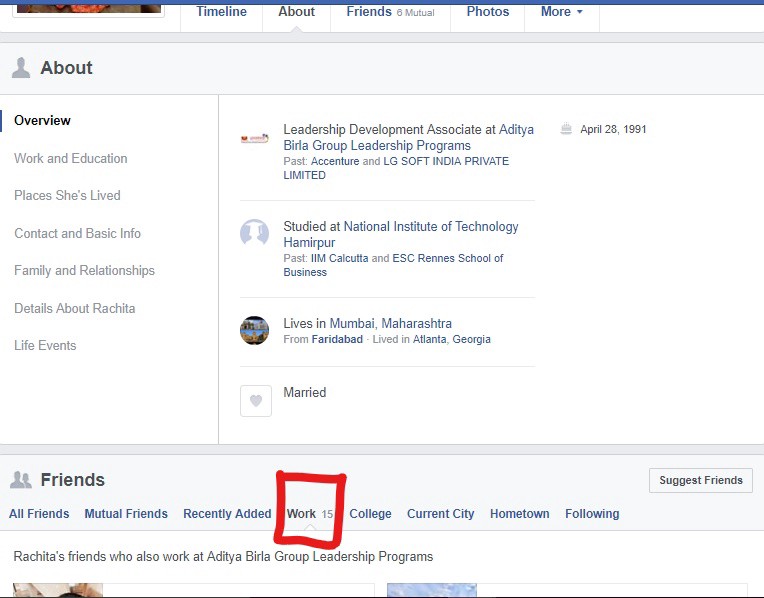
Task: Click Aditya Birla Group workplace logo icon
Action: pos(254,138)
